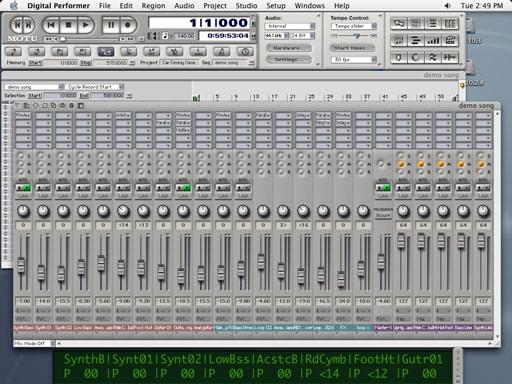This screenshot has height=384, width=512.
Task: Click the squiggly wave icon in window grid
Action: coord(433,57)
